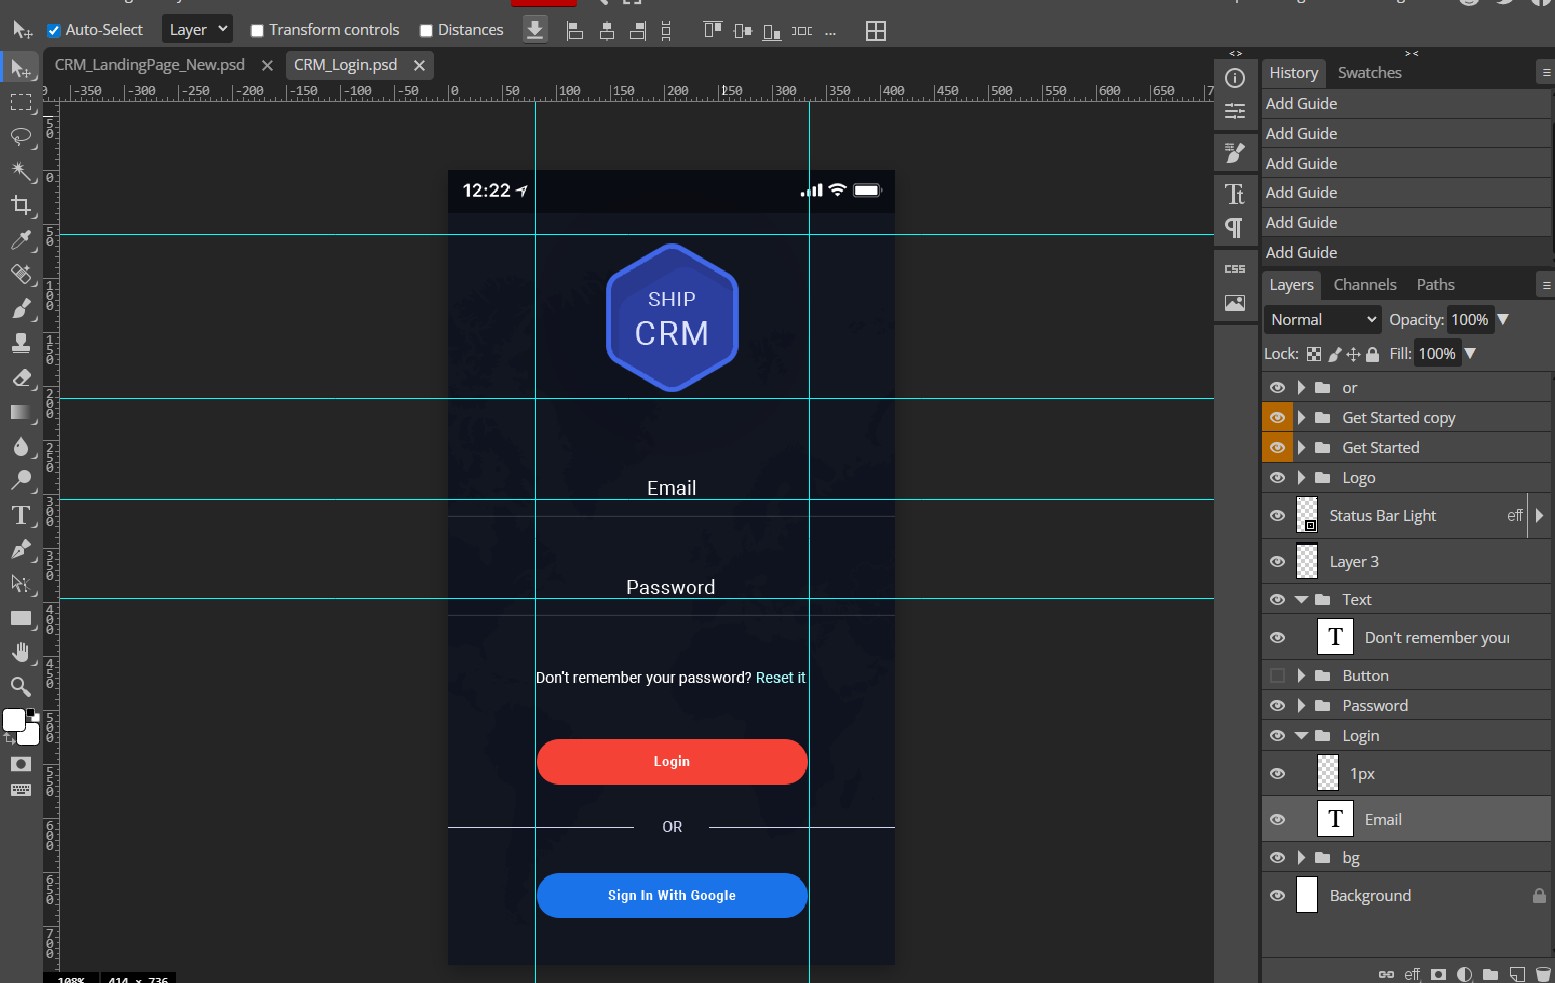Collapse the Text folder
This screenshot has width=1555, height=983.
coord(1301,600)
